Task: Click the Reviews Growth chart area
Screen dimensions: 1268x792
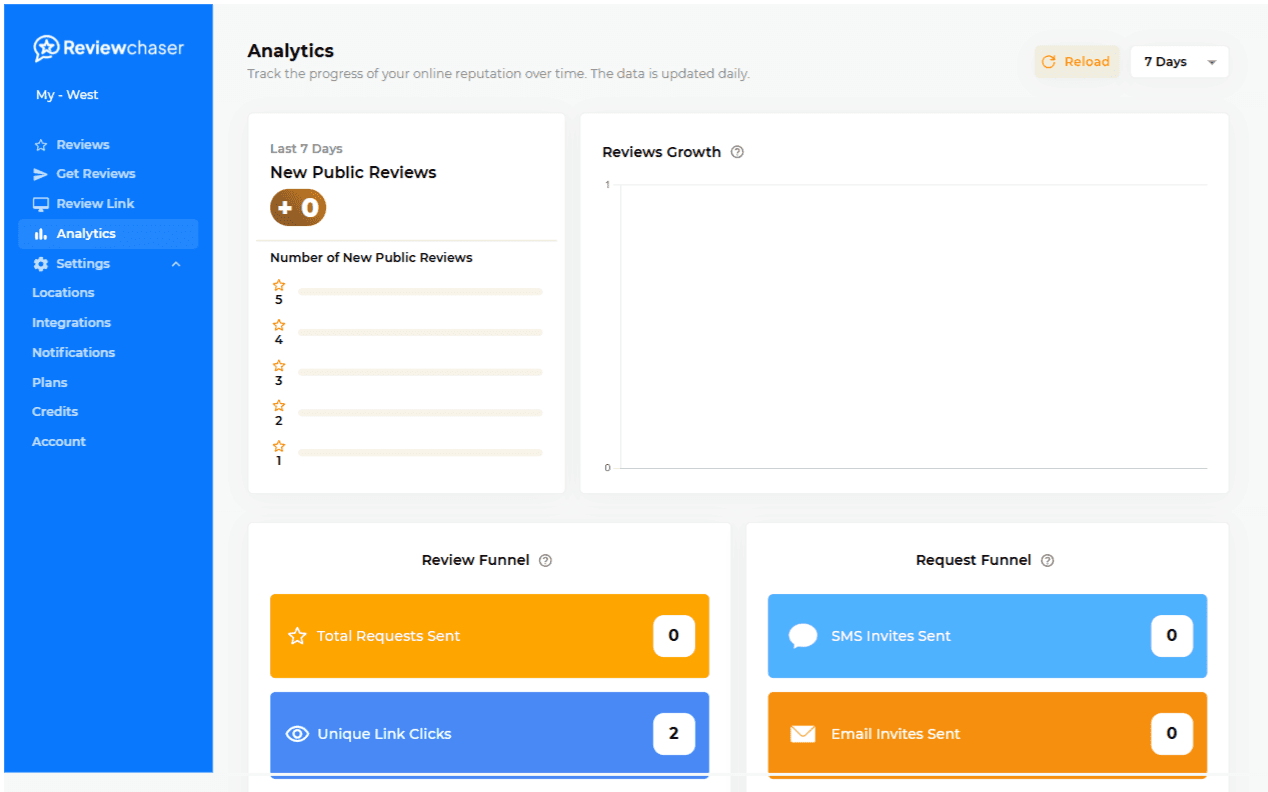Action: (x=913, y=327)
